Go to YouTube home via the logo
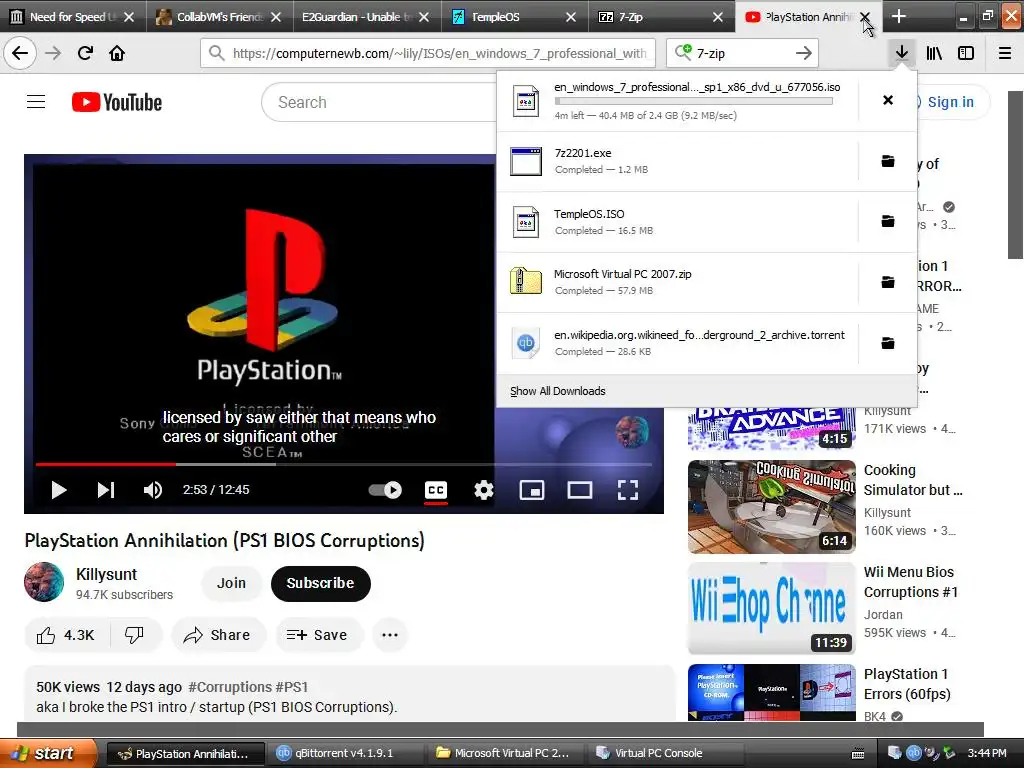 coord(117,102)
